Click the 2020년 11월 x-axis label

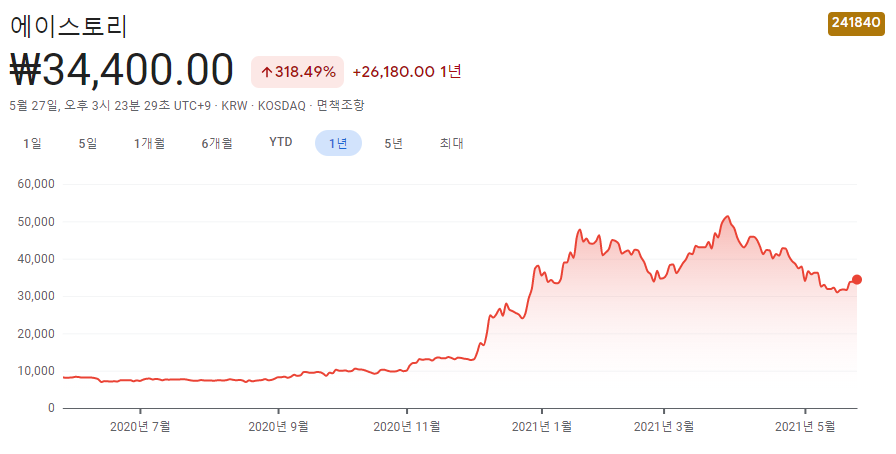click(x=407, y=427)
